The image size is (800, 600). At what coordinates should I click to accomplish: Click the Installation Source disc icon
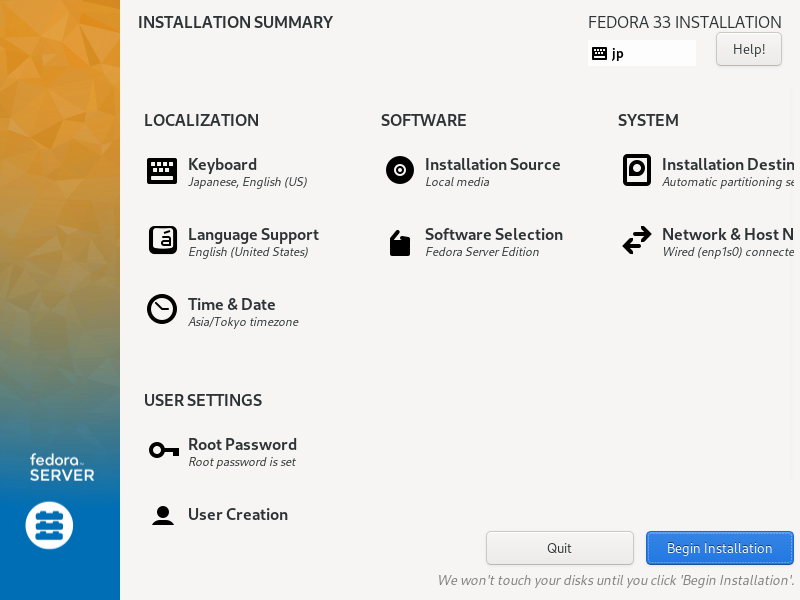click(x=400, y=170)
